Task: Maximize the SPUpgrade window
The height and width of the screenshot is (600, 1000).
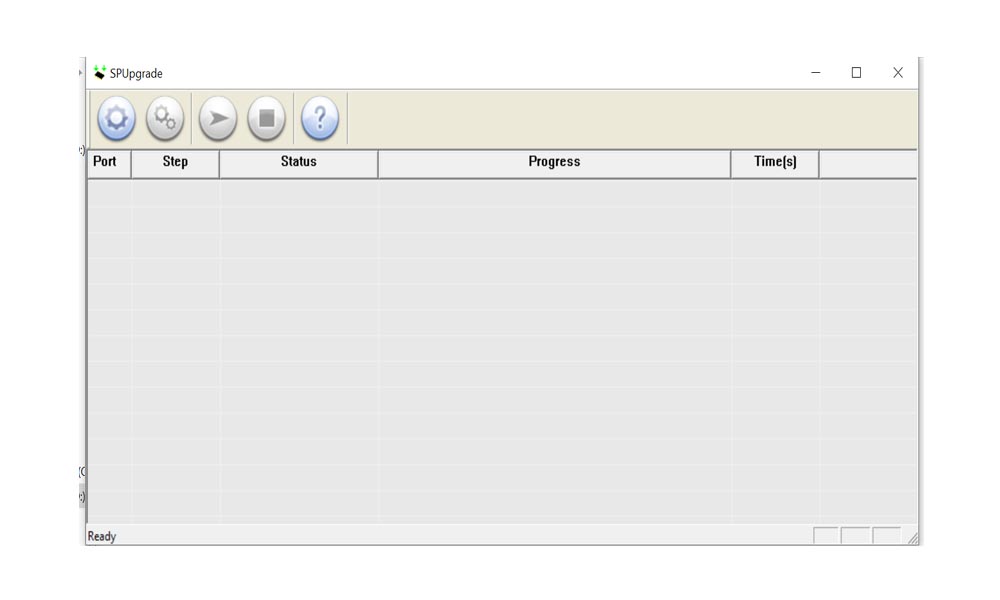Action: click(x=857, y=73)
